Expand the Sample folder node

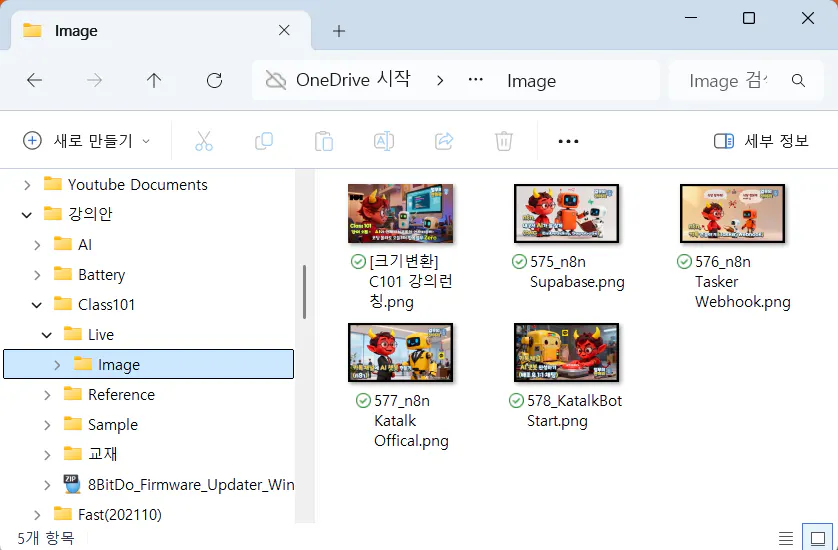coord(47,424)
